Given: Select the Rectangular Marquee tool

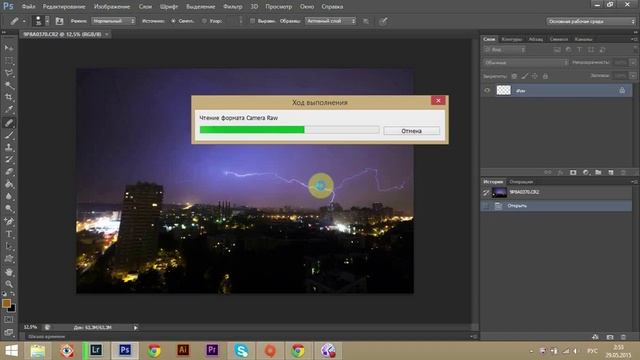Looking at the screenshot, I should click(9, 61).
